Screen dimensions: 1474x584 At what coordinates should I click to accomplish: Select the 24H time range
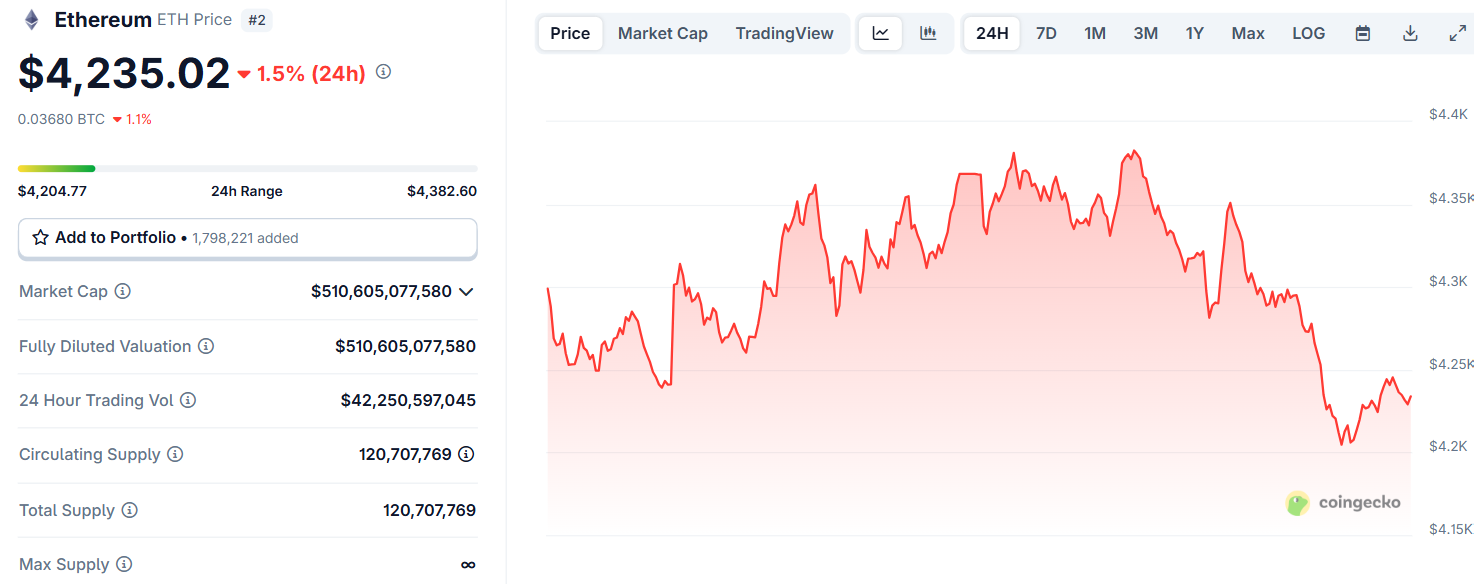[992, 33]
